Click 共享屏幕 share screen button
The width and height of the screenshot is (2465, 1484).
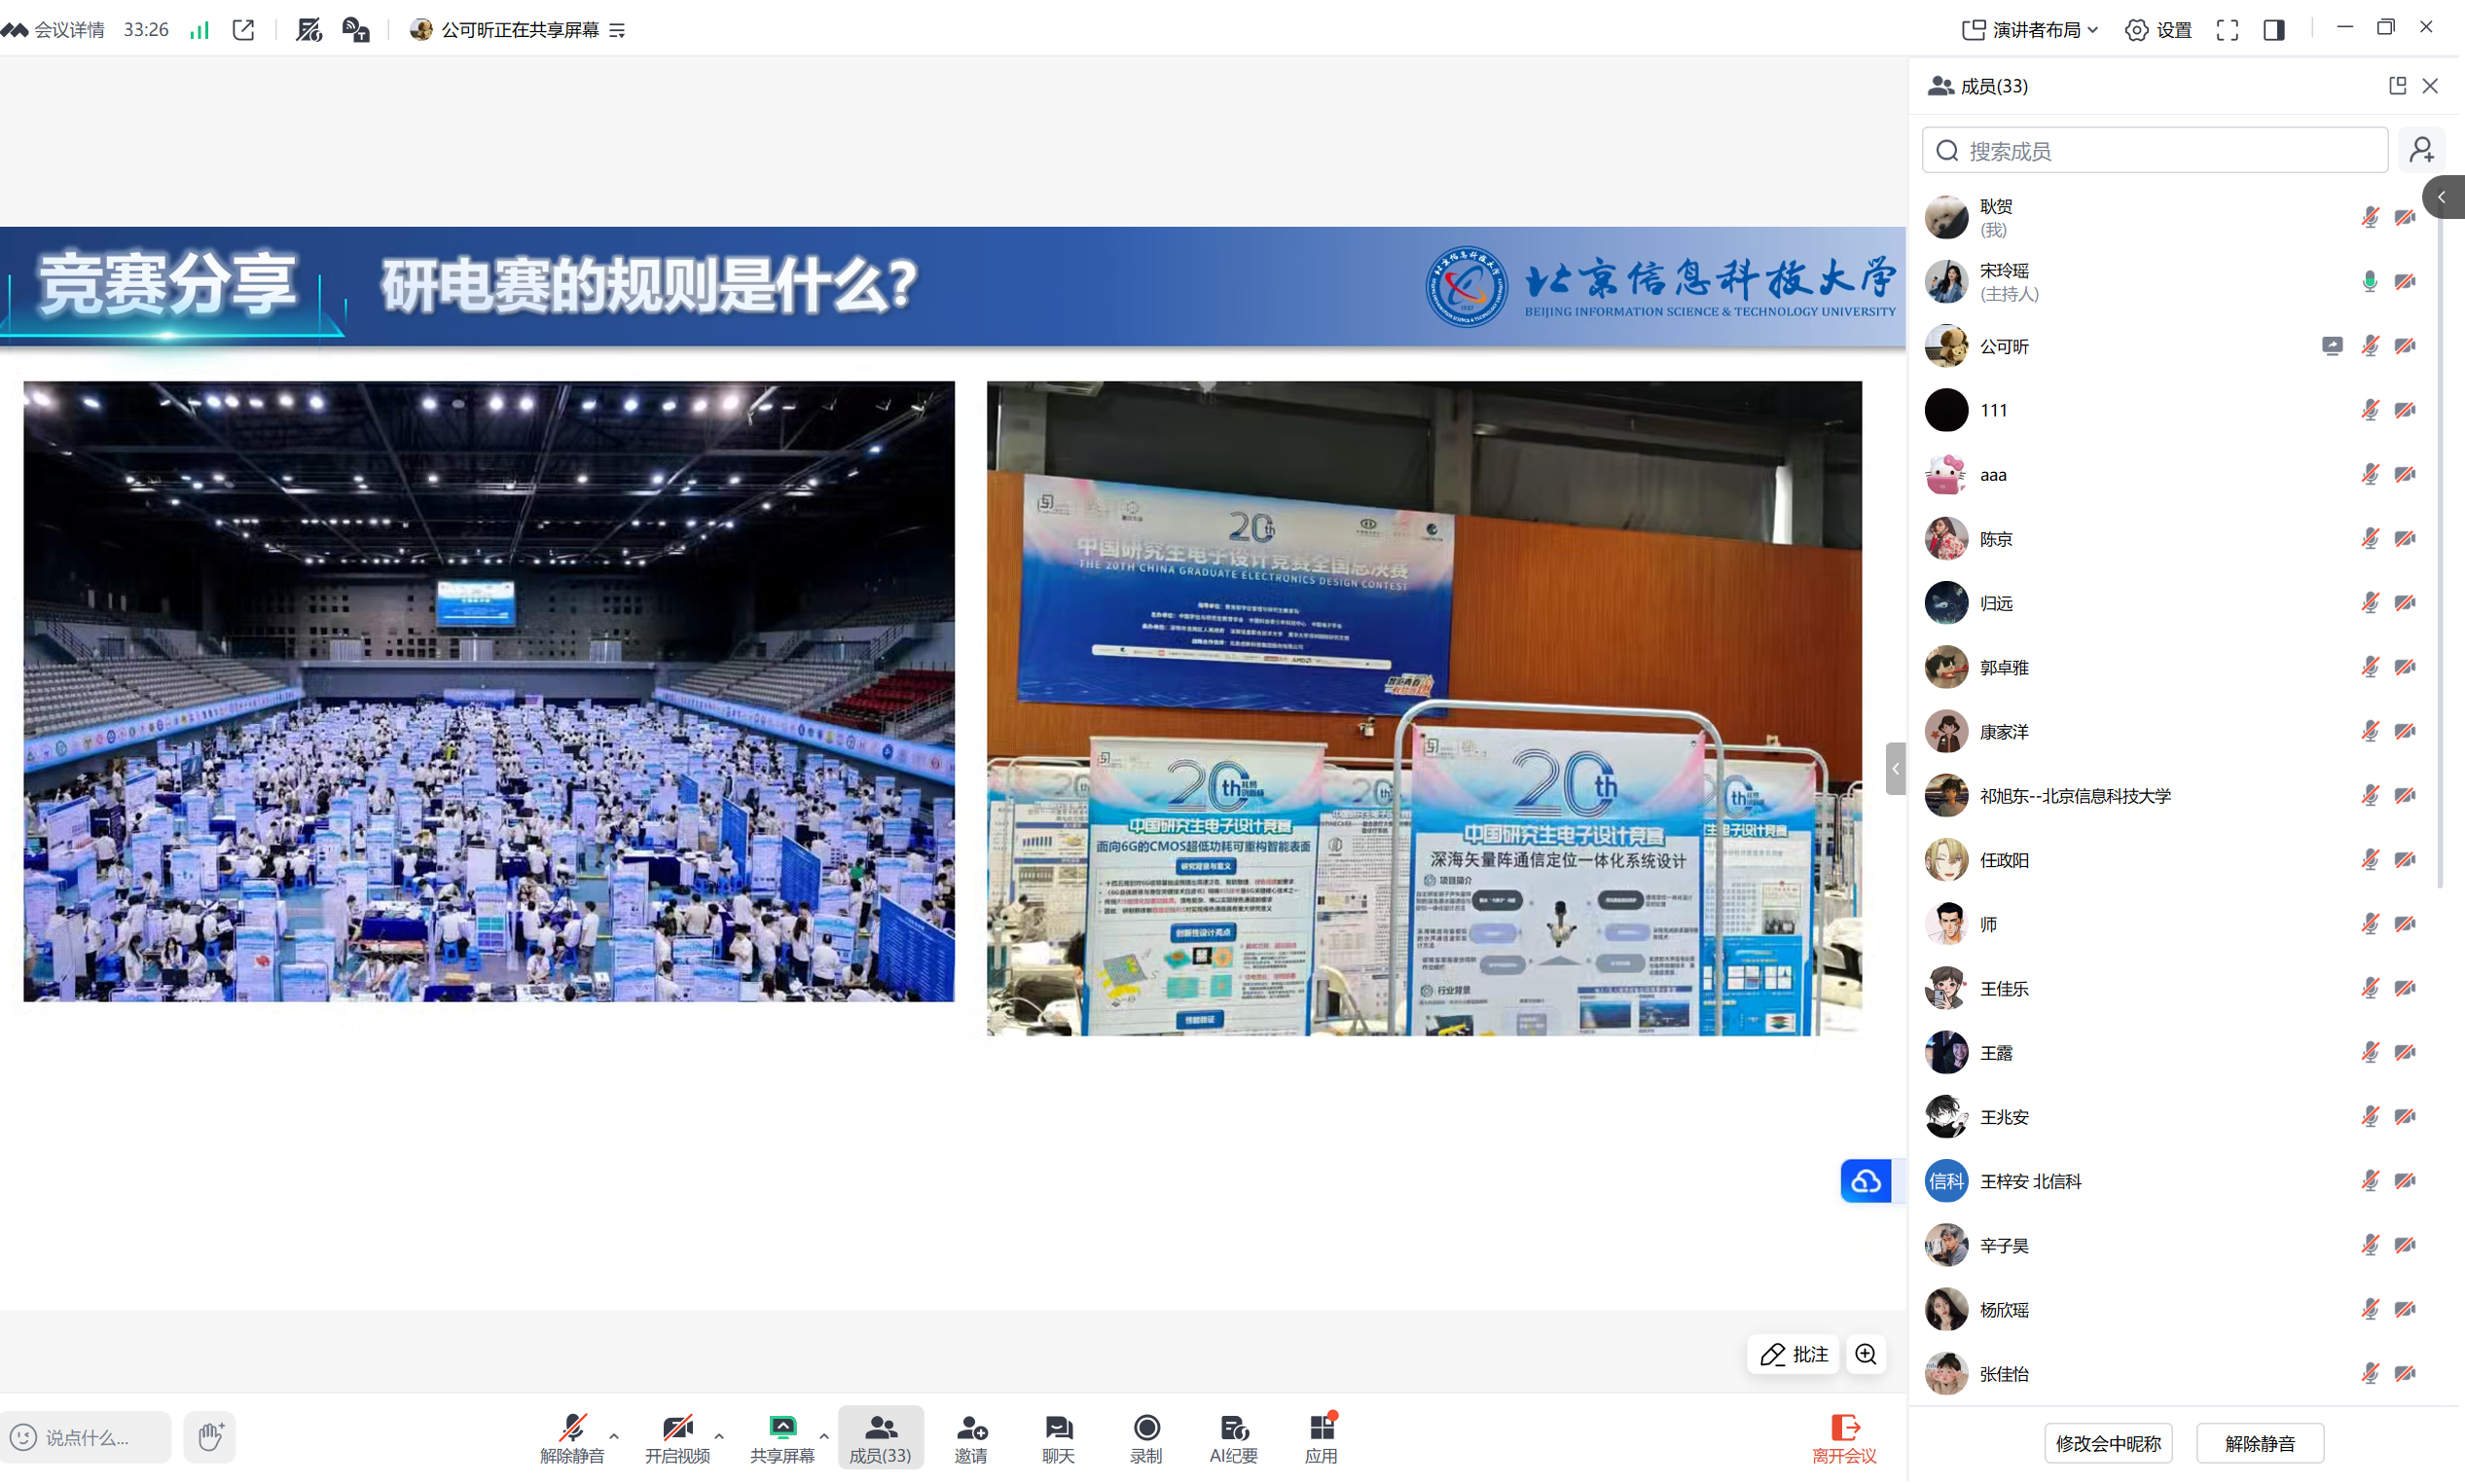782,1440
